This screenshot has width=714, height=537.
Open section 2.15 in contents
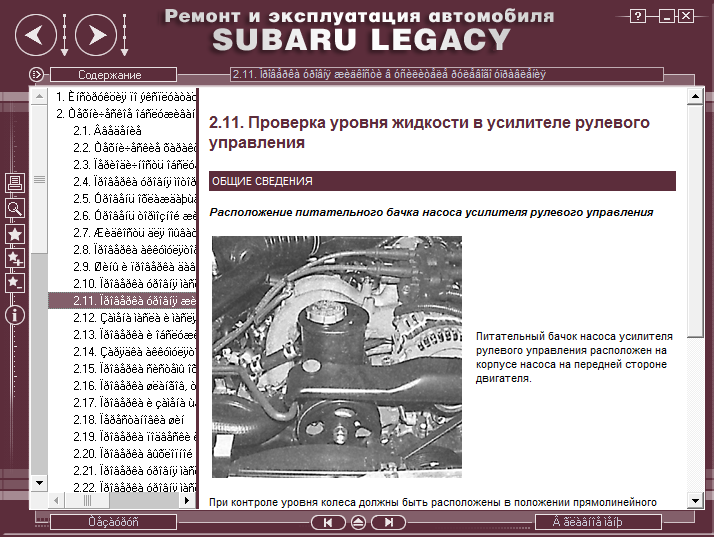[134, 368]
